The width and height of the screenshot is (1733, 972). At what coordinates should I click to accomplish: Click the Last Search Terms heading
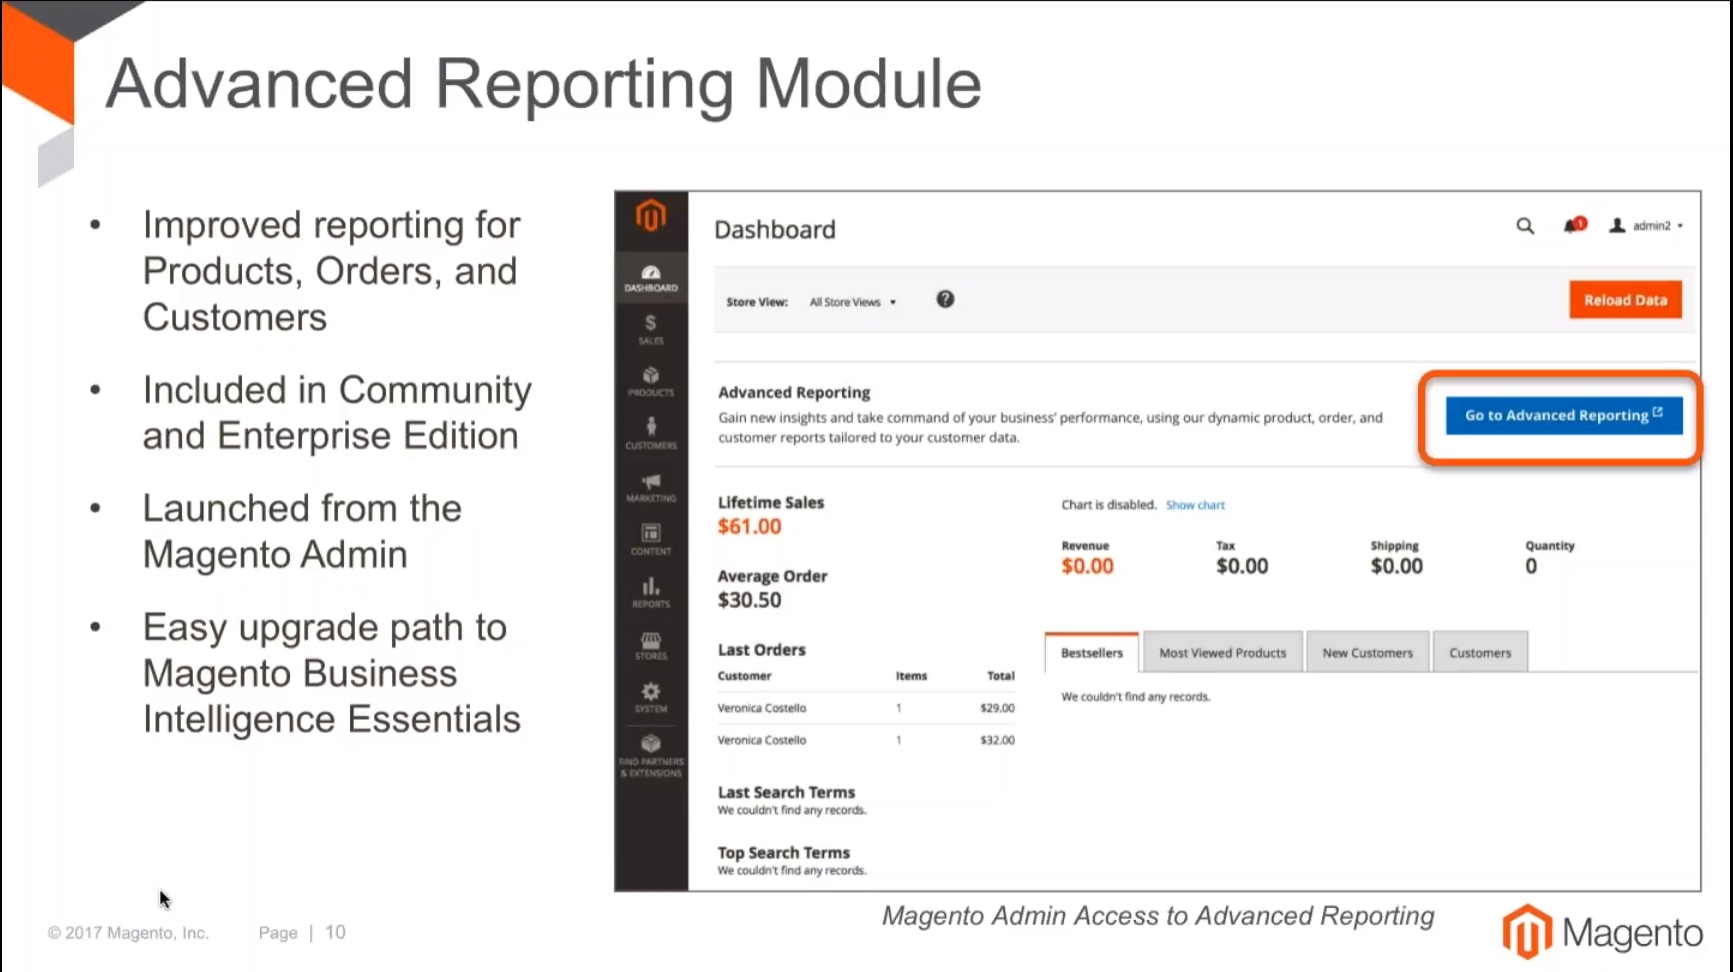[786, 792]
